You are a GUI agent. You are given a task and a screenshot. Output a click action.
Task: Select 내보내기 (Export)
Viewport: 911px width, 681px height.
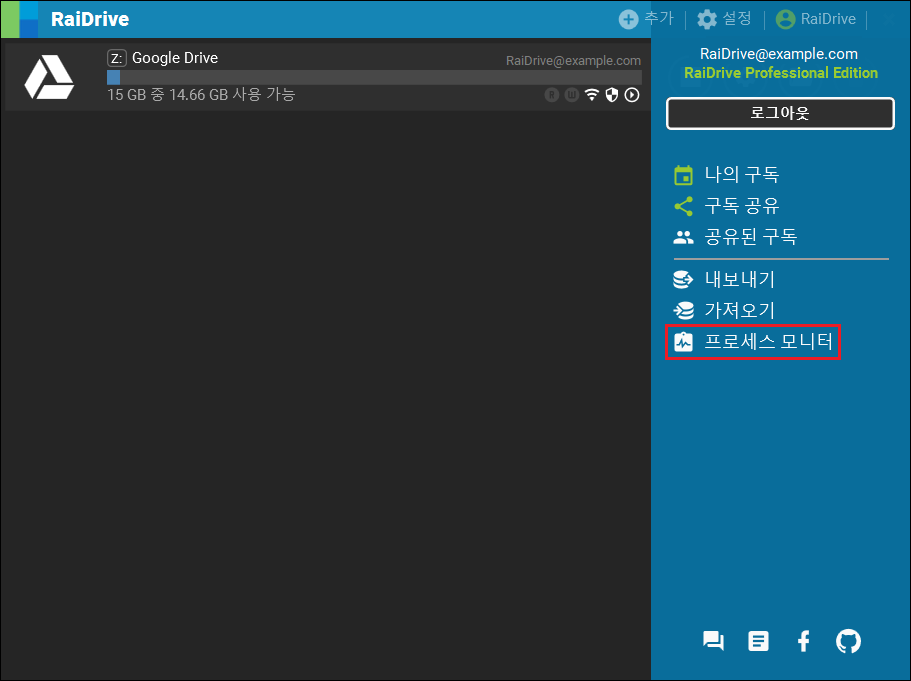[x=724, y=279]
